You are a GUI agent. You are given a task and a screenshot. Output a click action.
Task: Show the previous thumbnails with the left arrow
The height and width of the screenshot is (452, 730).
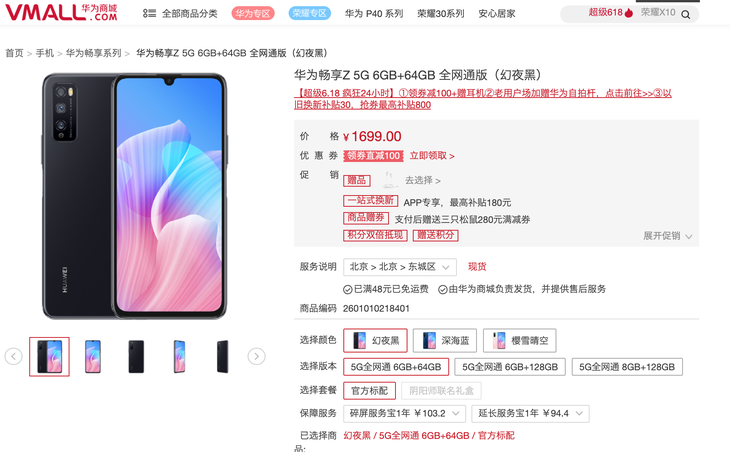pyautogui.click(x=14, y=357)
